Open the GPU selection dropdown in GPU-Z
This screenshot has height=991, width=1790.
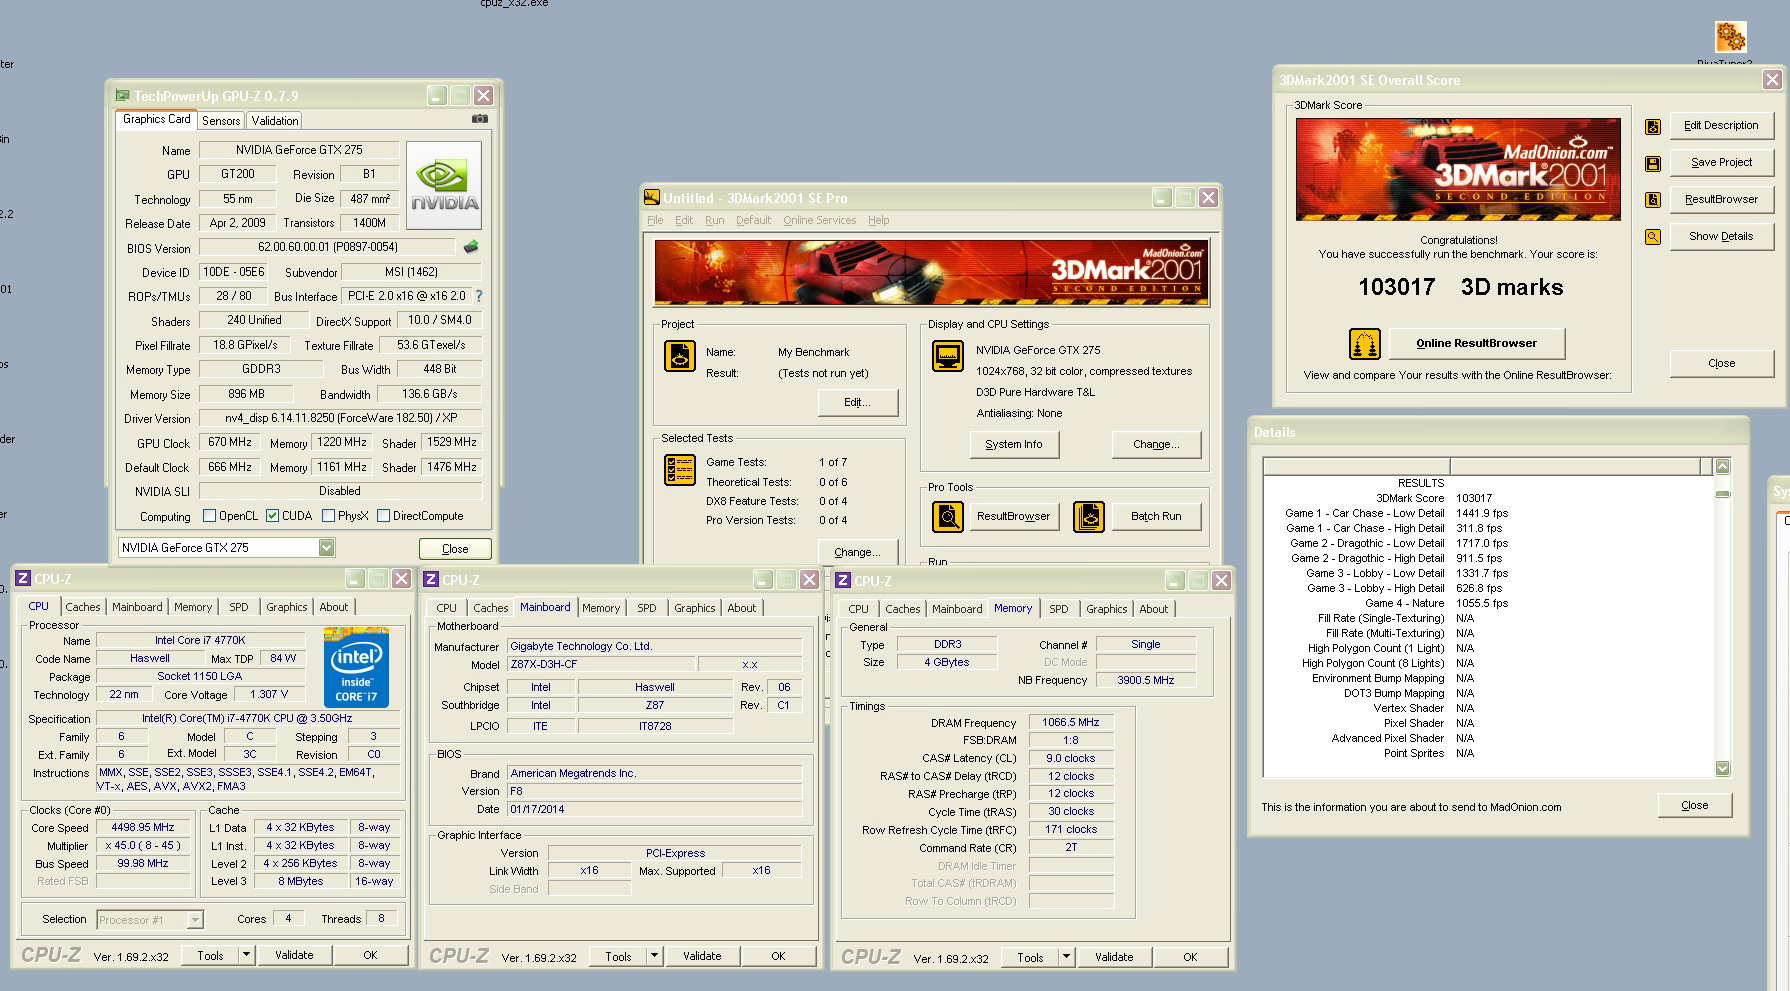(x=326, y=548)
